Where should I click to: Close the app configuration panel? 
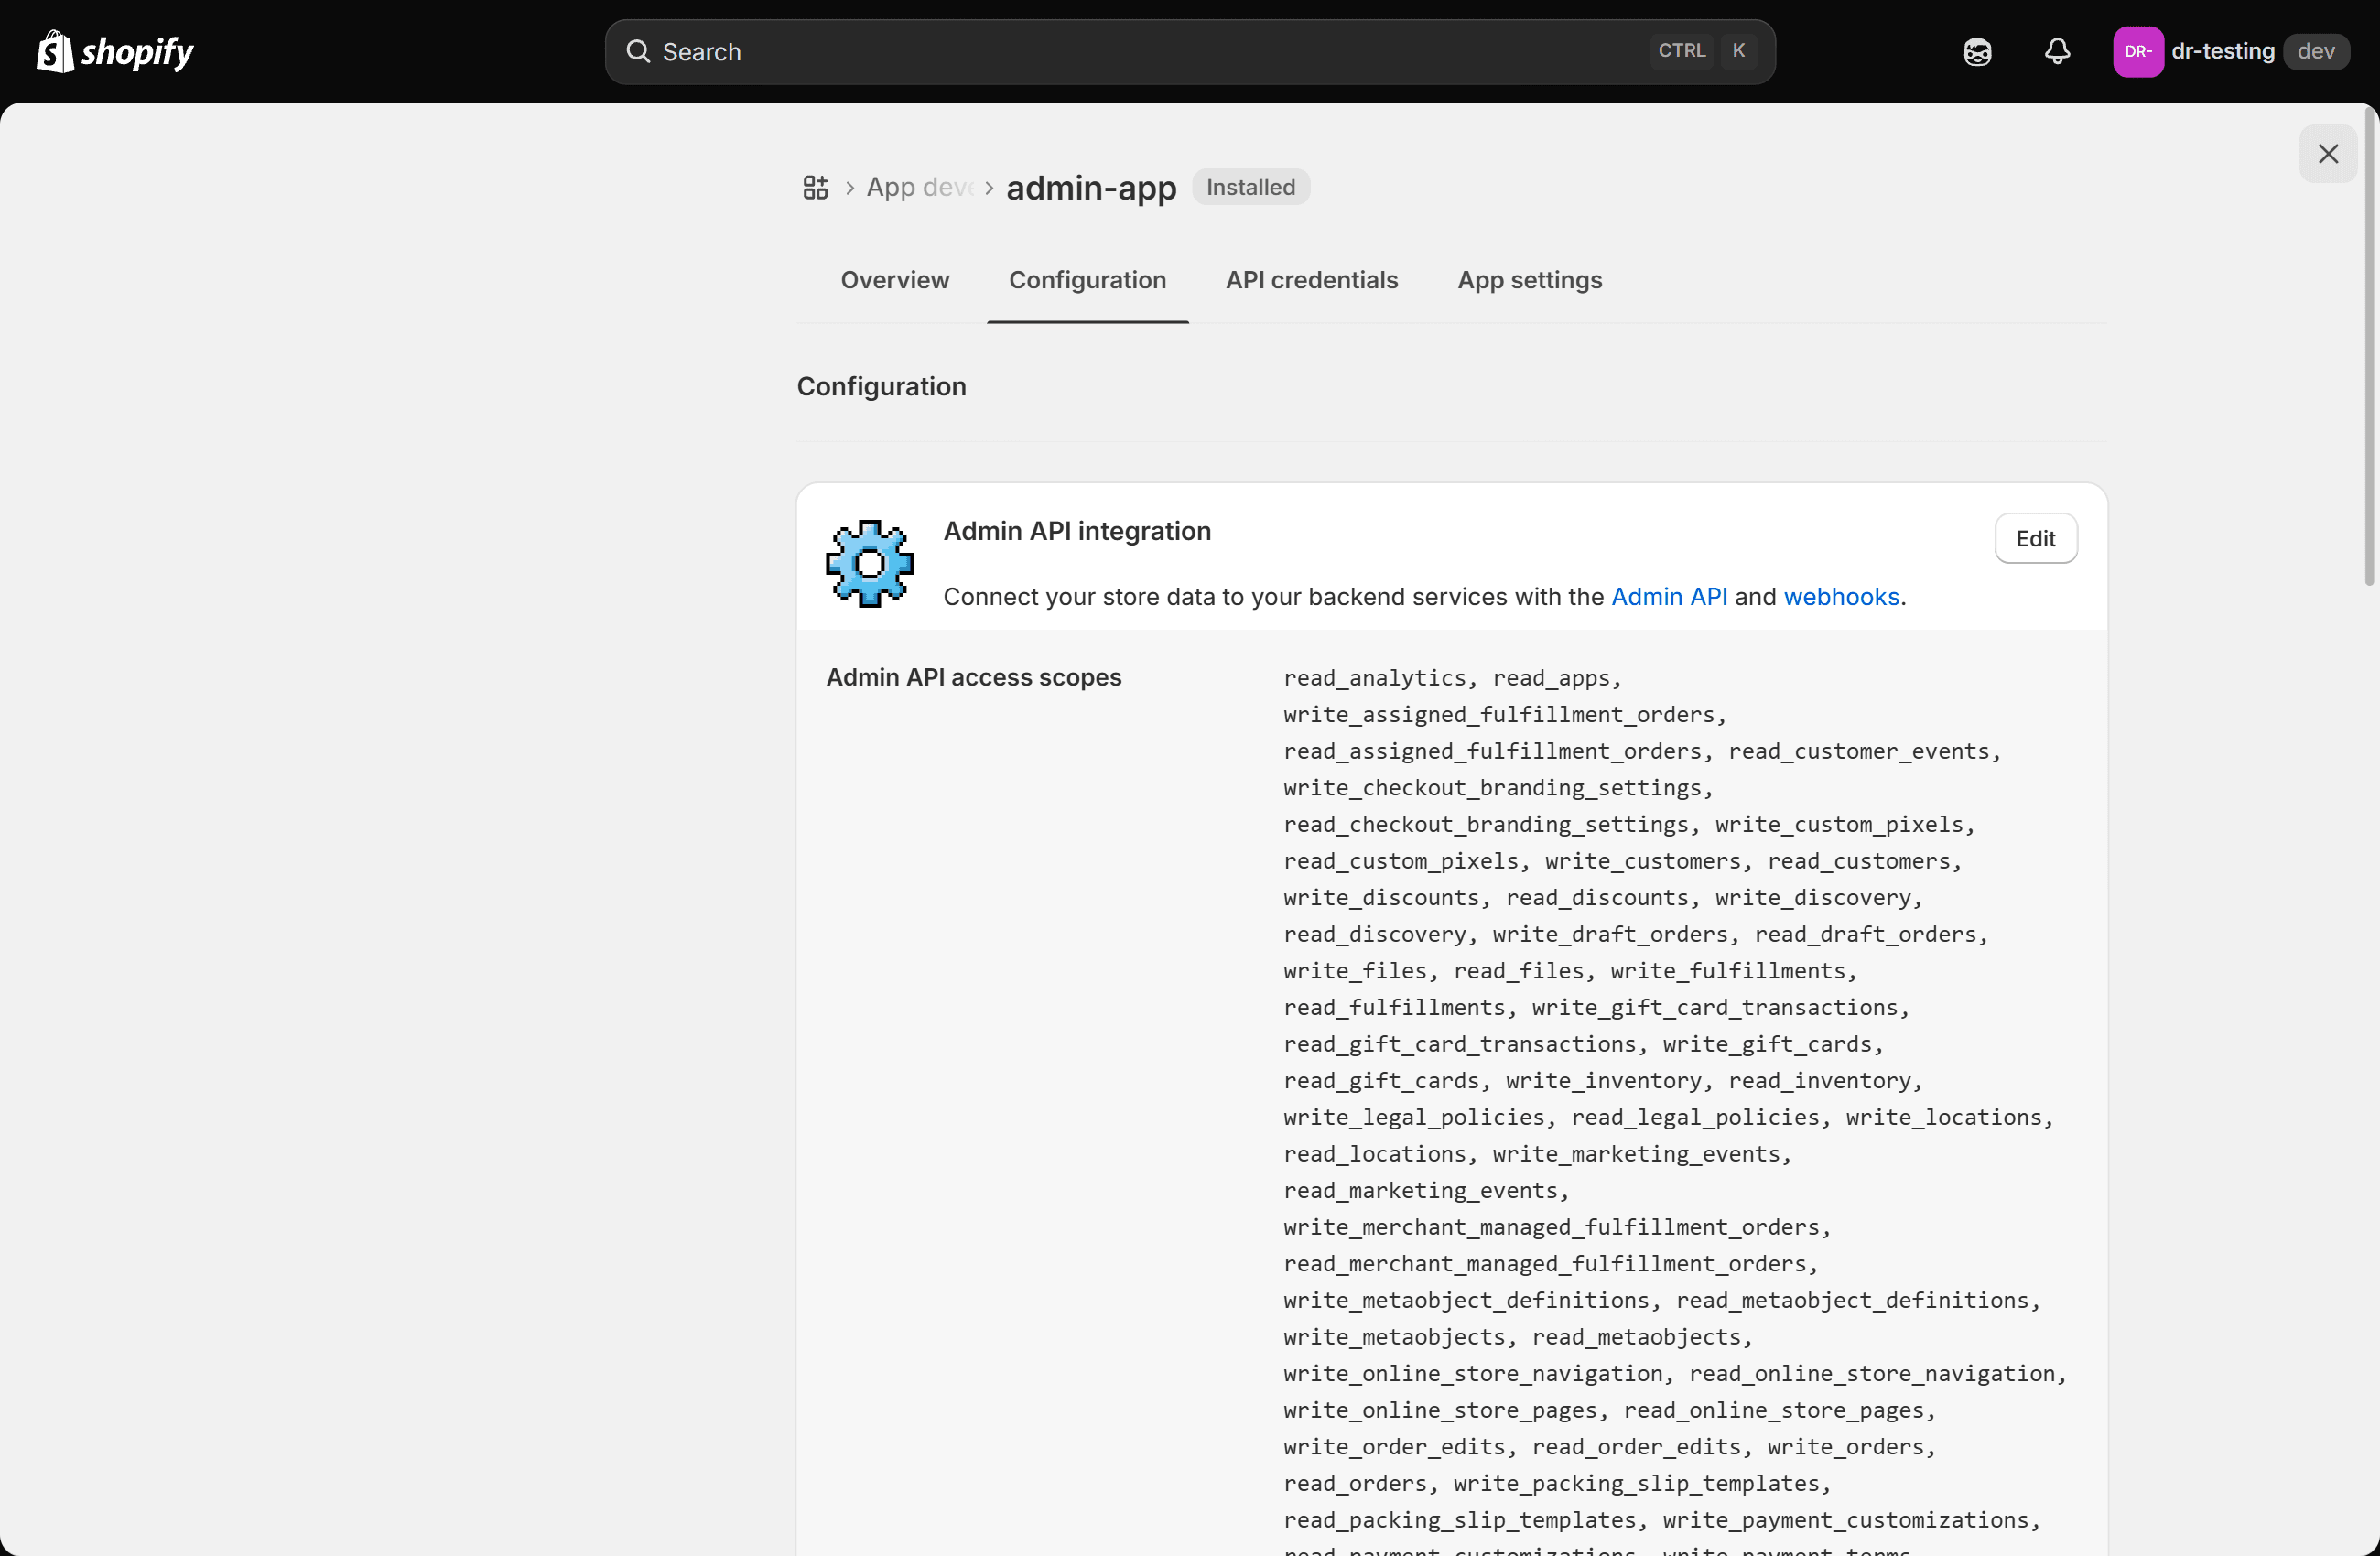[x=2328, y=154]
